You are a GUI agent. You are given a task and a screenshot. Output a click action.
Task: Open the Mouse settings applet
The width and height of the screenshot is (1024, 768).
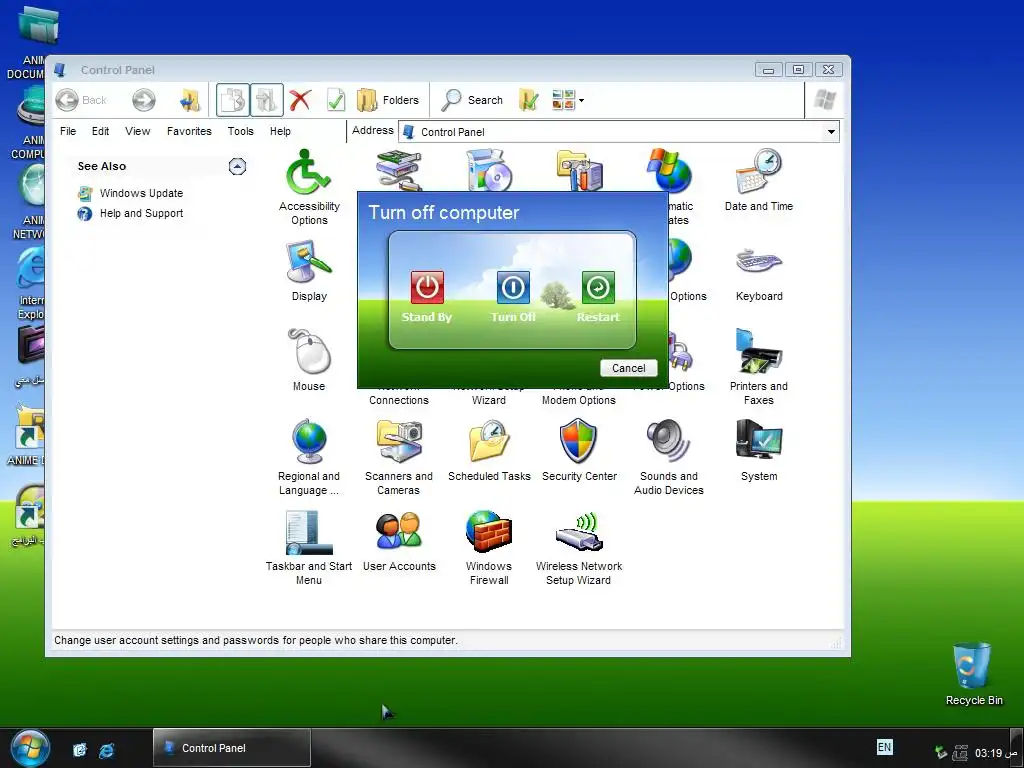point(309,360)
